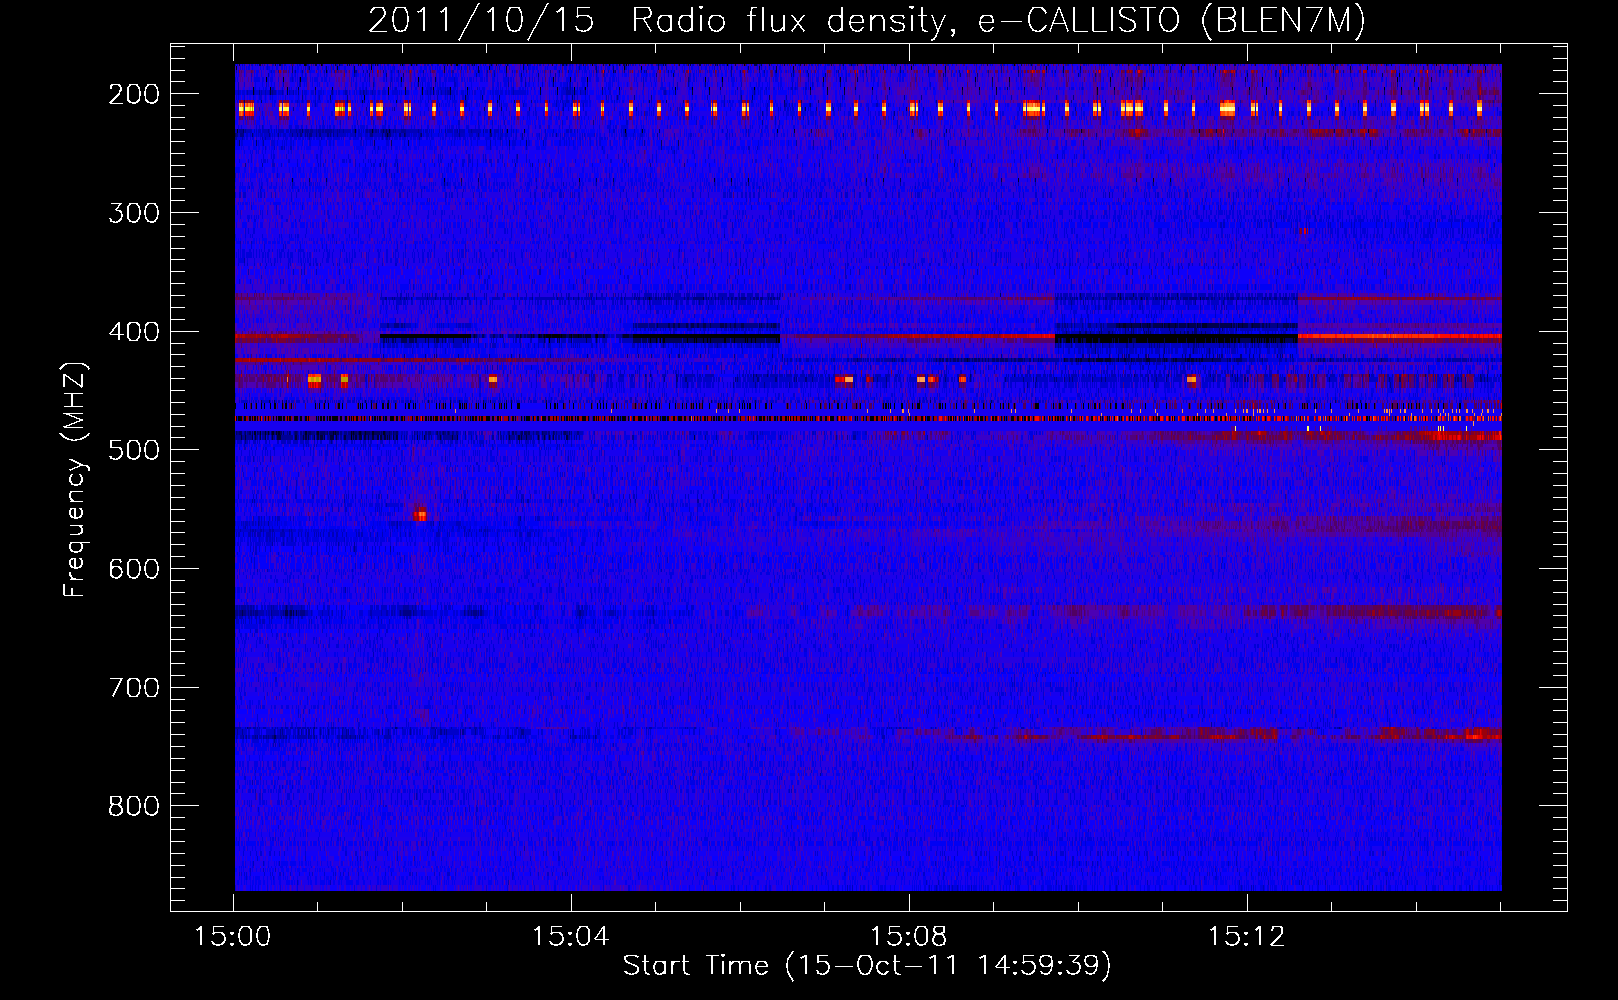Click the 700 MHz axis tick label
1618x1000 pixels.
[x=134, y=688]
